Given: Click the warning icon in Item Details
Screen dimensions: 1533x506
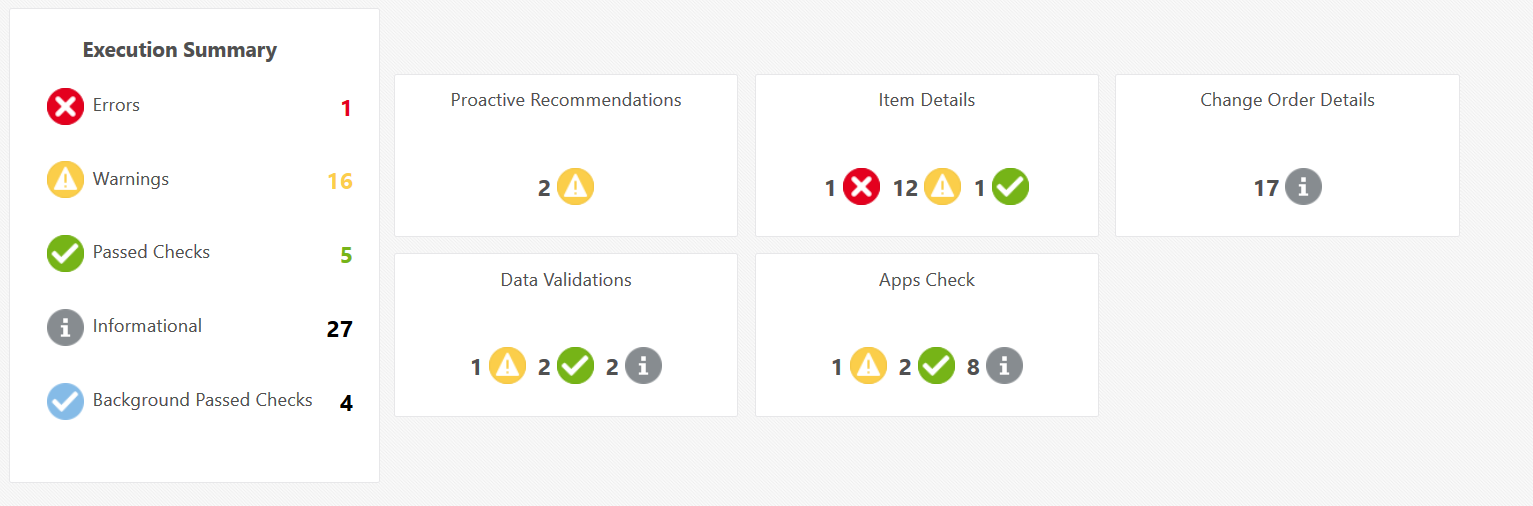Looking at the screenshot, I should coord(942,187).
